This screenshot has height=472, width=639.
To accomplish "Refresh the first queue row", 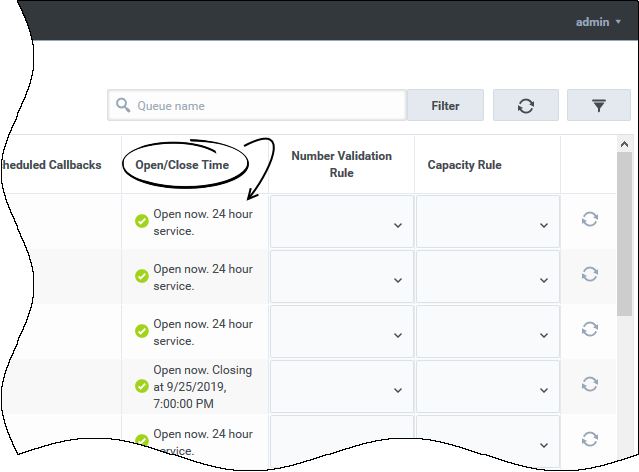I will 590,220.
